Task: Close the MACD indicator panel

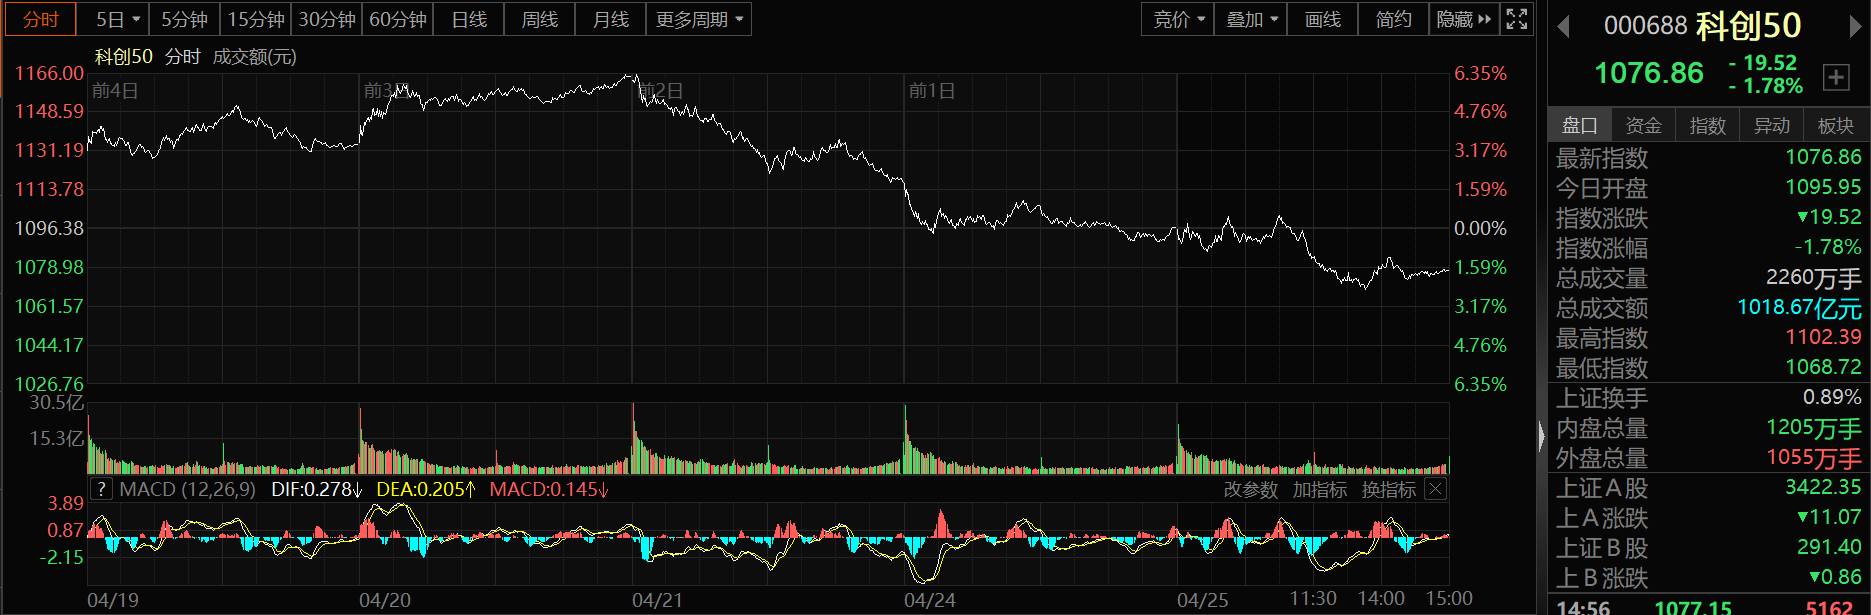Action: coord(1435,489)
